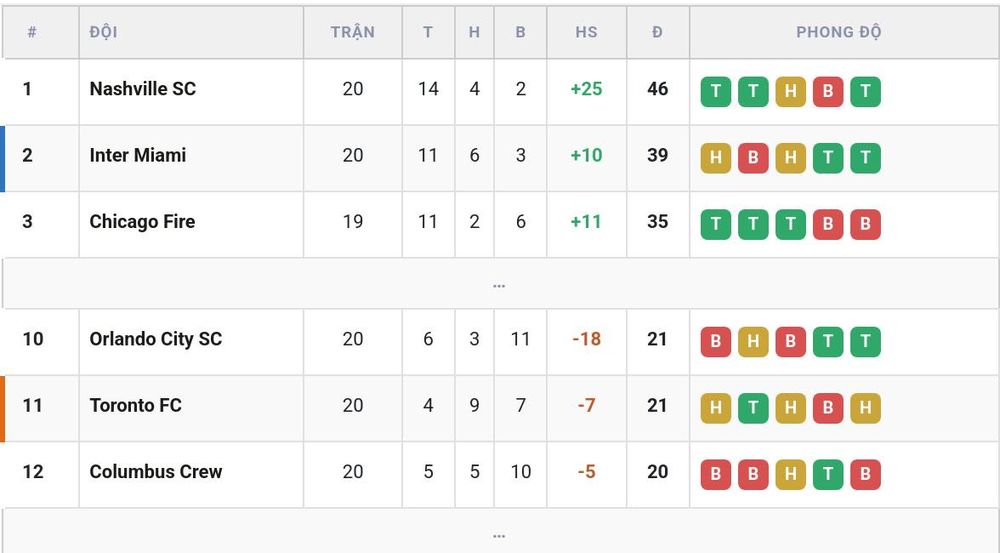This screenshot has height=553, width=1000.
Task: Open the Columbus Crew team link
Action: 156,471
